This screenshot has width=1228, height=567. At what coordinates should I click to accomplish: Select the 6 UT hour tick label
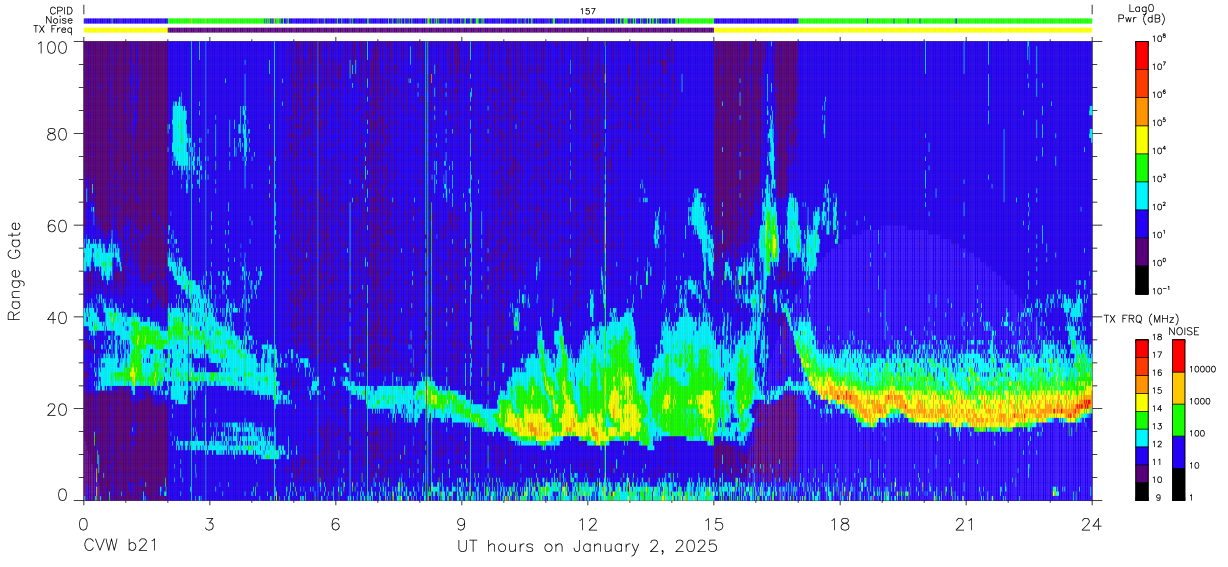pos(335,524)
